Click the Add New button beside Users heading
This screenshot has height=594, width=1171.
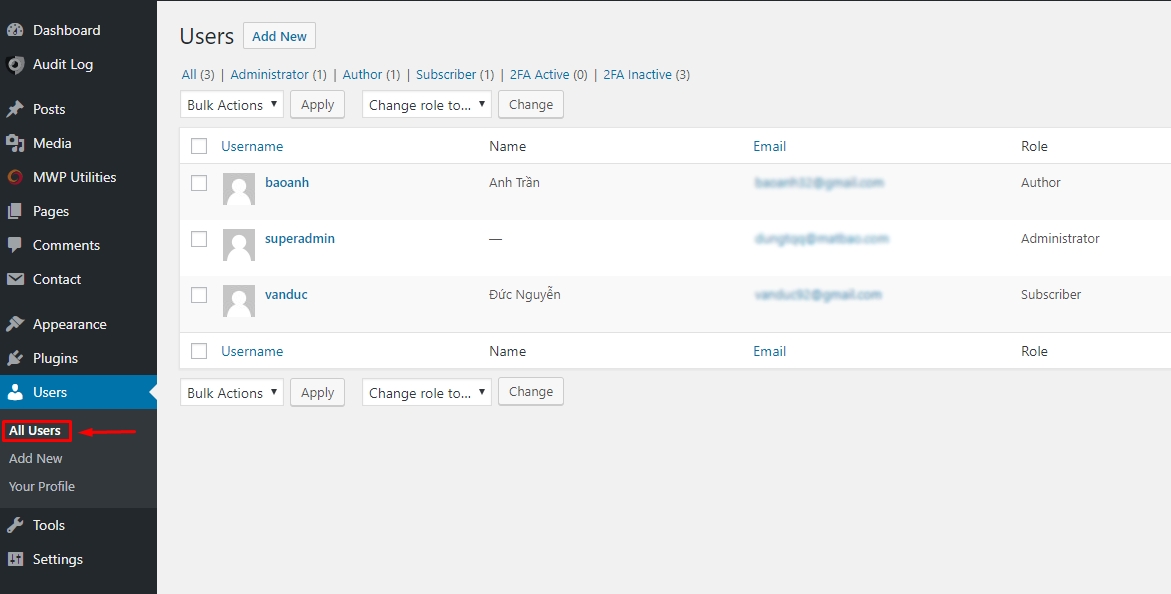coord(279,36)
